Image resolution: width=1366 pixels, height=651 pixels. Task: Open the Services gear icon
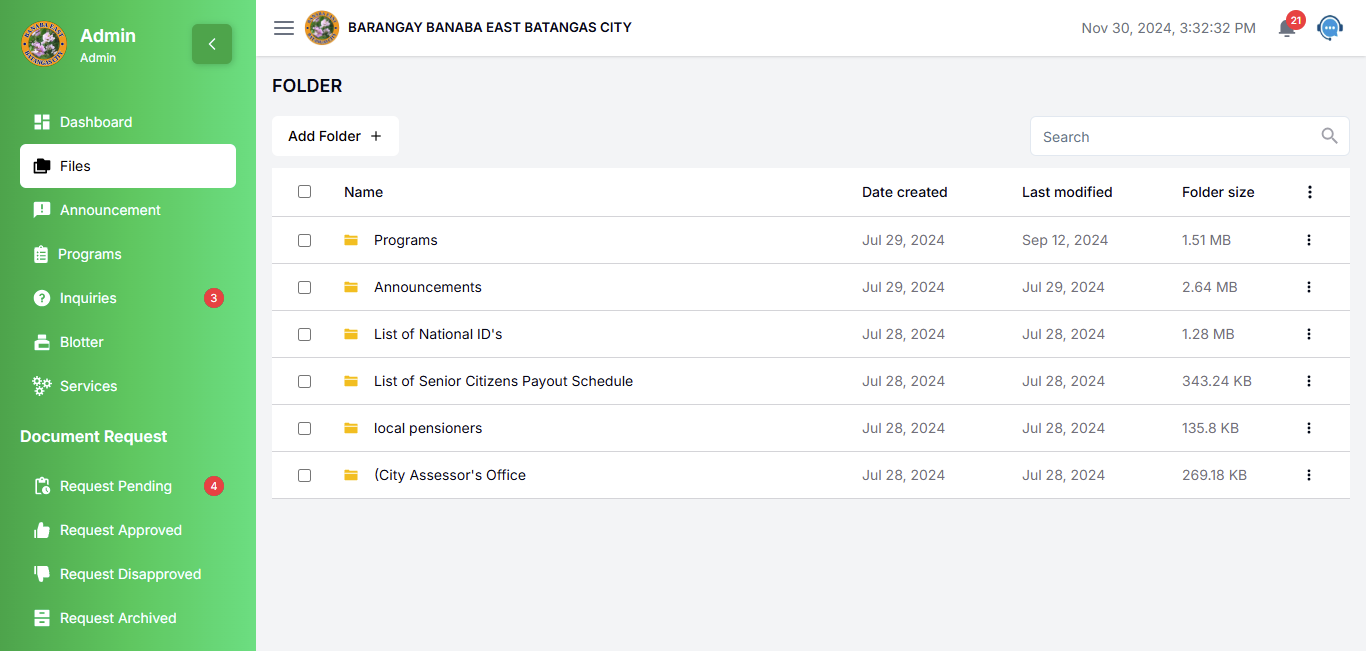[41, 385]
